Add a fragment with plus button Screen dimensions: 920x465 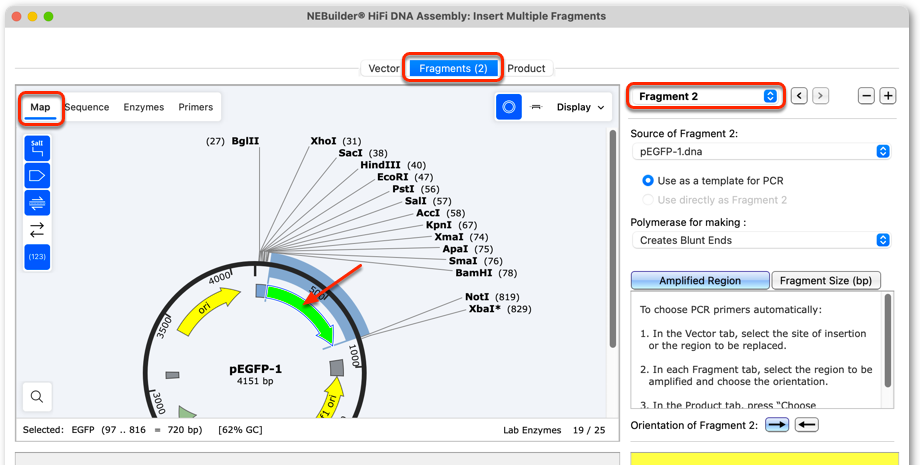click(x=888, y=96)
